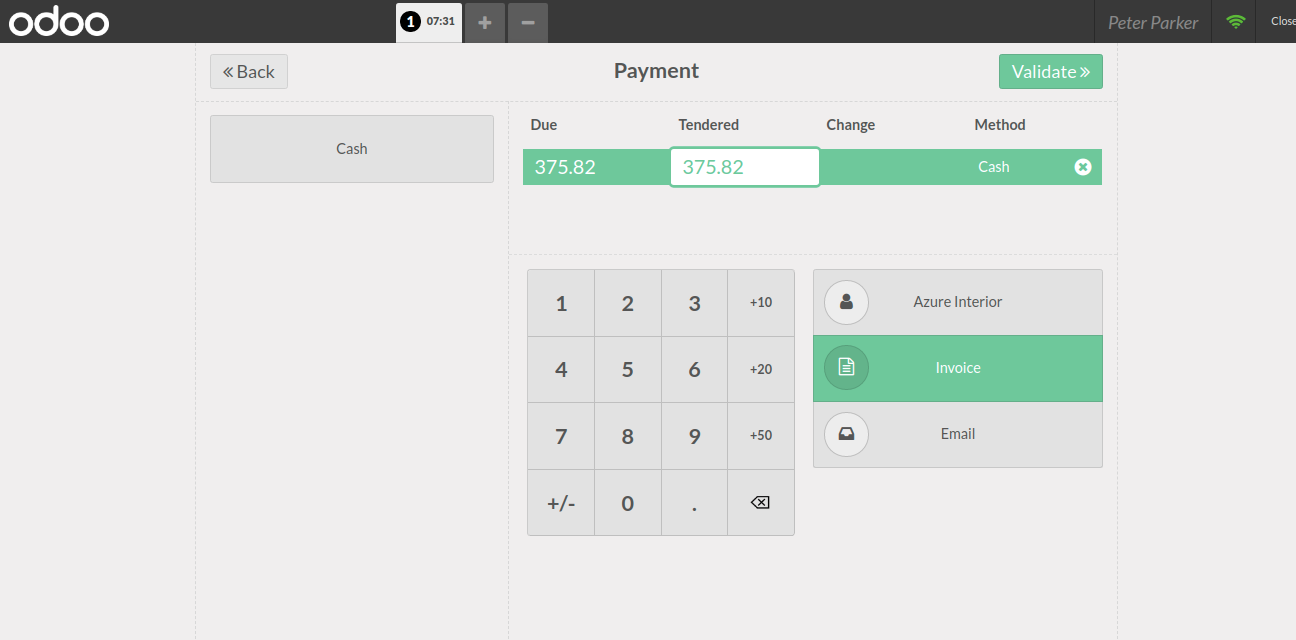Switch to order tab 1

(x=429, y=21)
